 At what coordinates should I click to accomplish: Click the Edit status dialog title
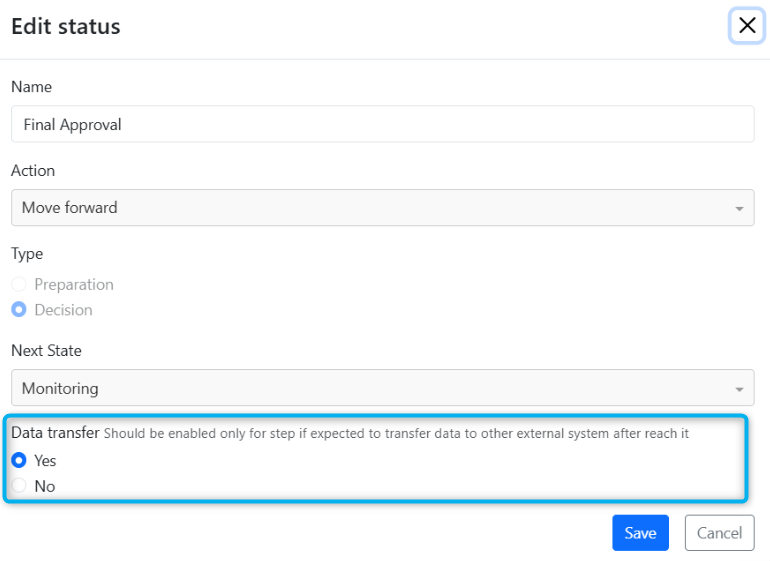pyautogui.click(x=66, y=27)
